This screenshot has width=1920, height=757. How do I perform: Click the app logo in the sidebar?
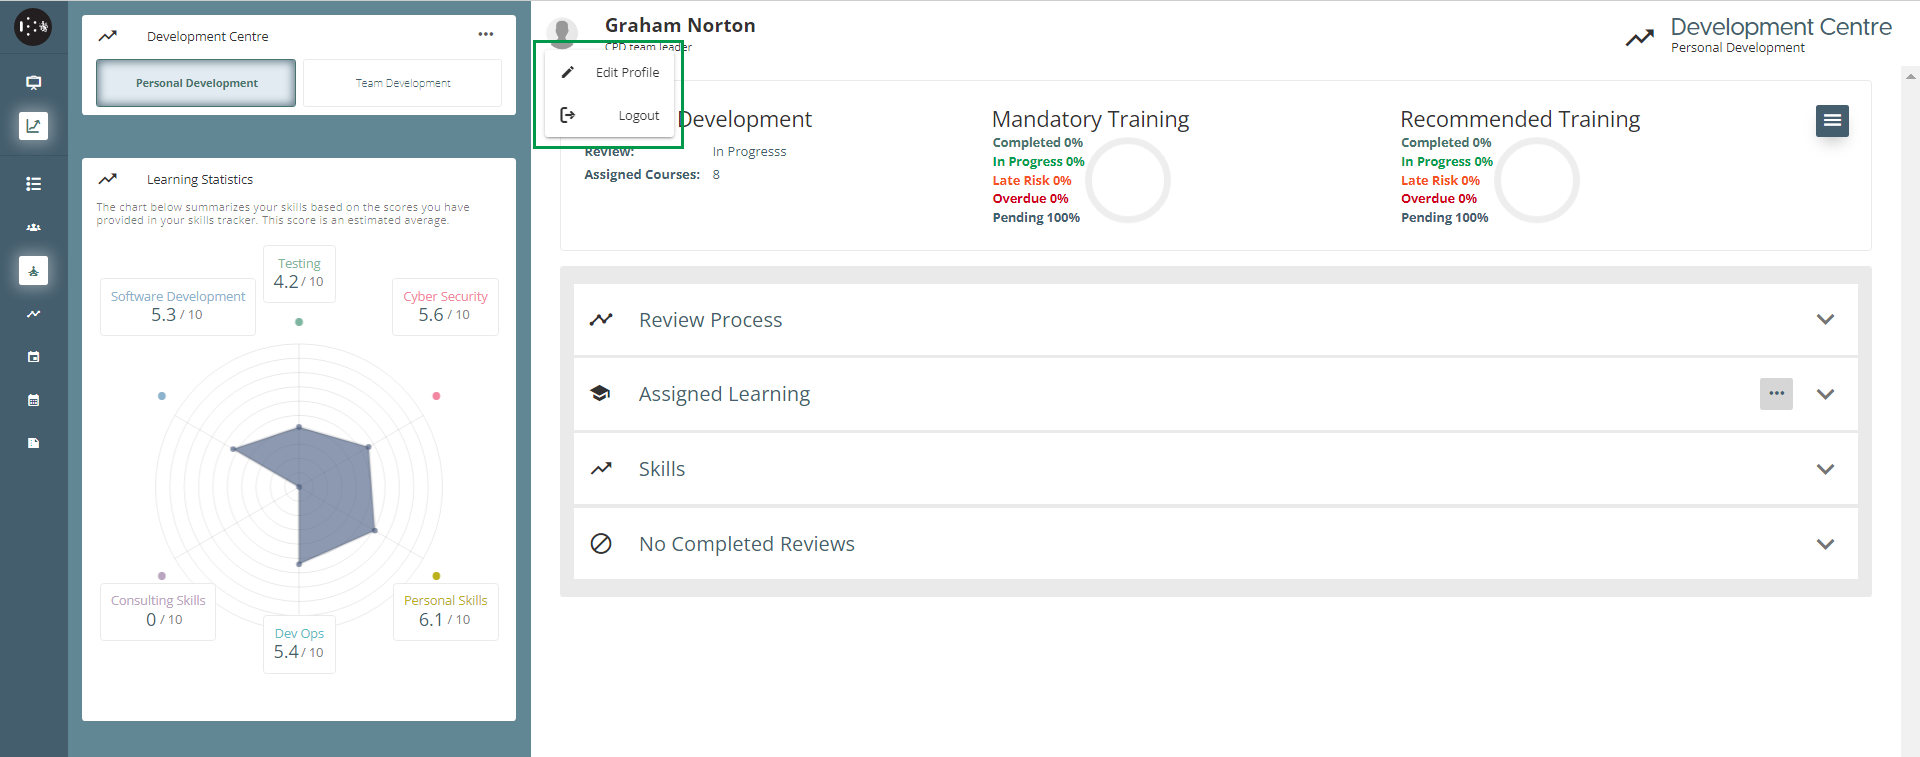tap(33, 27)
